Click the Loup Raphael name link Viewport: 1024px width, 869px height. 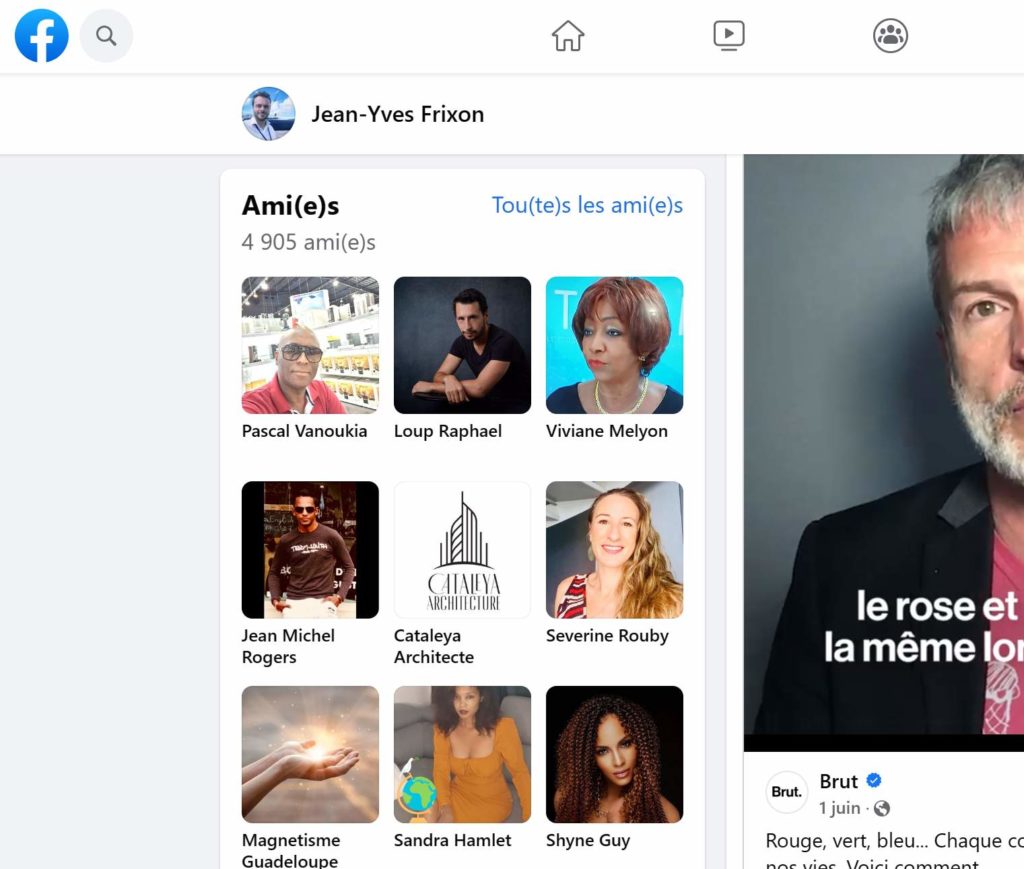[x=448, y=431]
